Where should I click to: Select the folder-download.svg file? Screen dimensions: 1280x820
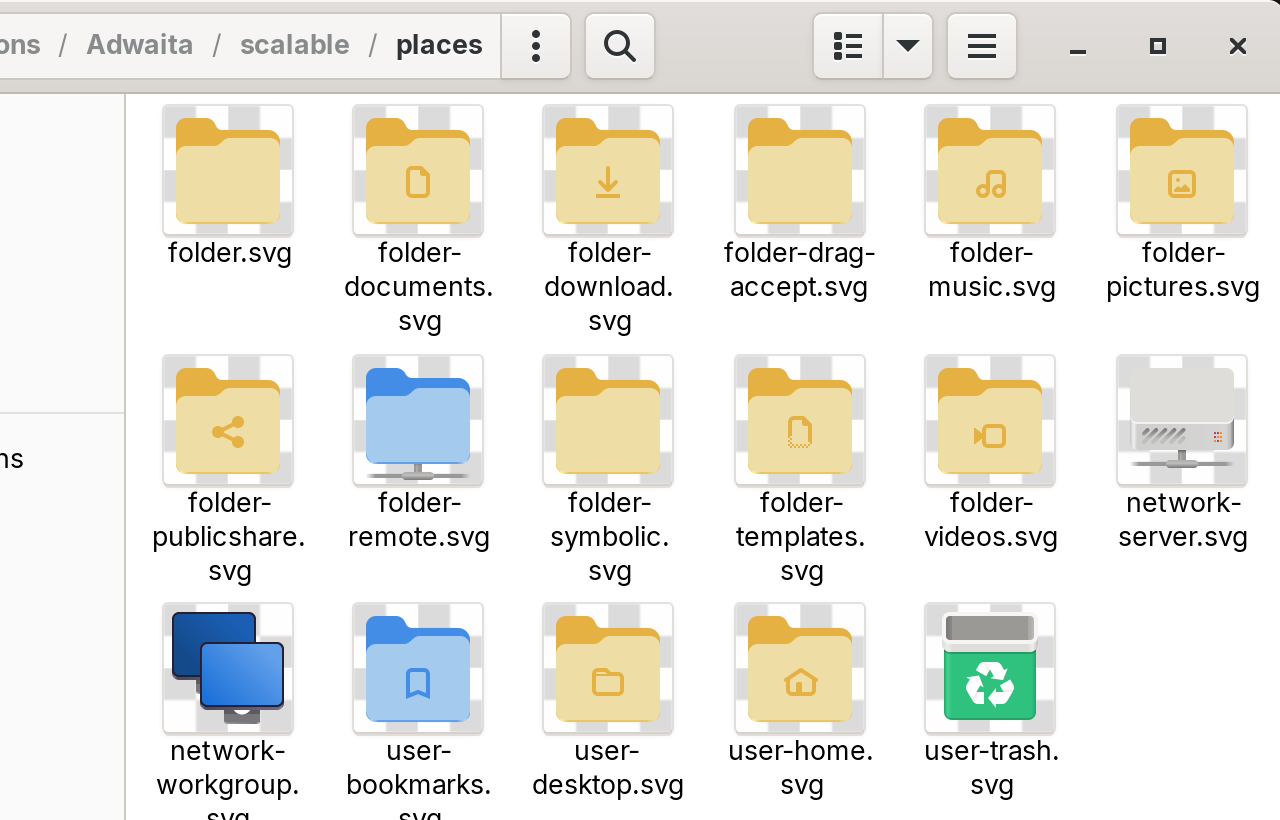[608, 171]
